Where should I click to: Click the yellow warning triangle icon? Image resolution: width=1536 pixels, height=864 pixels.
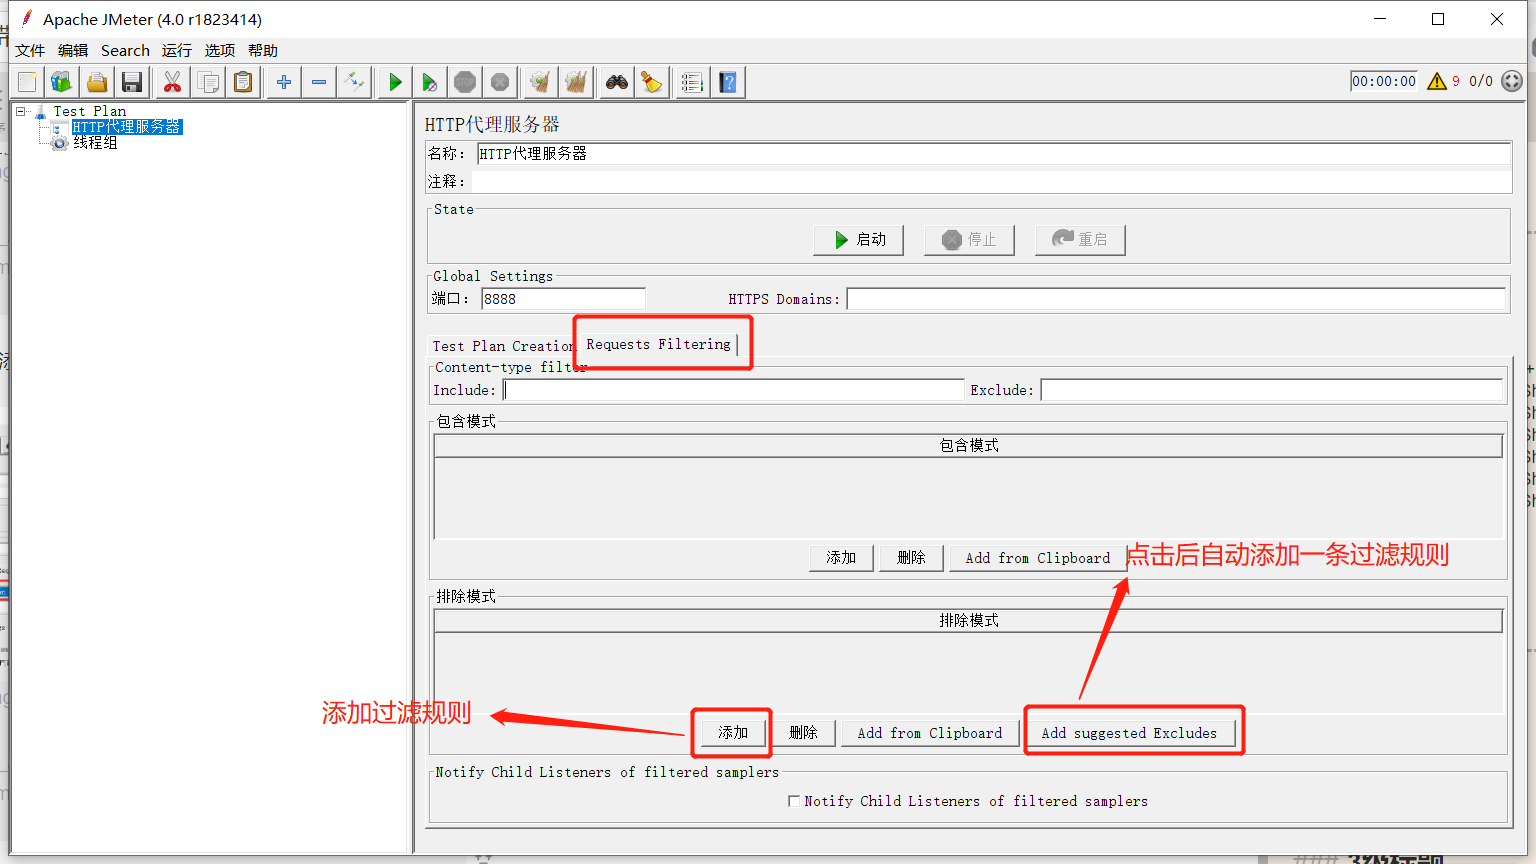[1437, 81]
